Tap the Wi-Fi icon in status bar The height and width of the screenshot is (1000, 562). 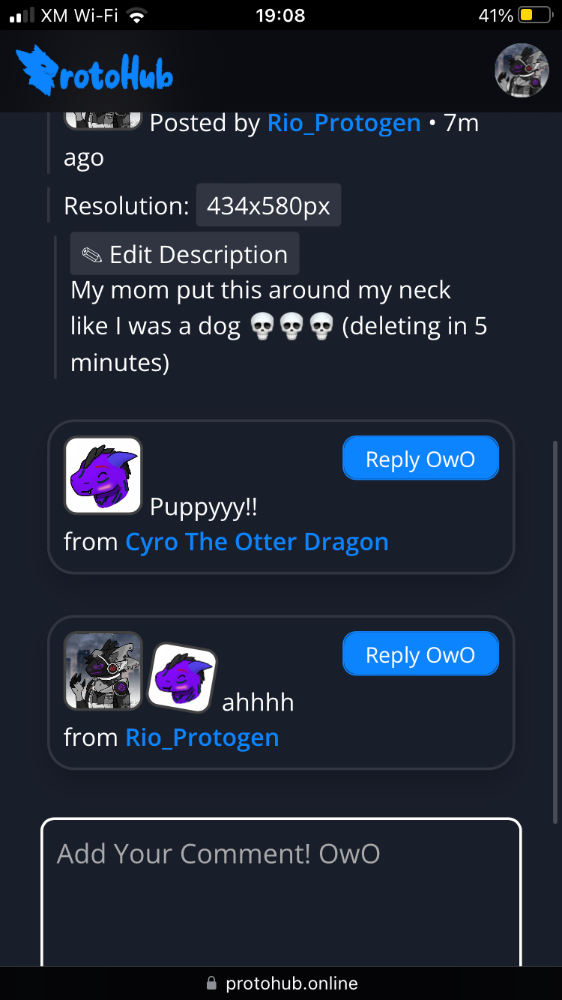point(135,15)
